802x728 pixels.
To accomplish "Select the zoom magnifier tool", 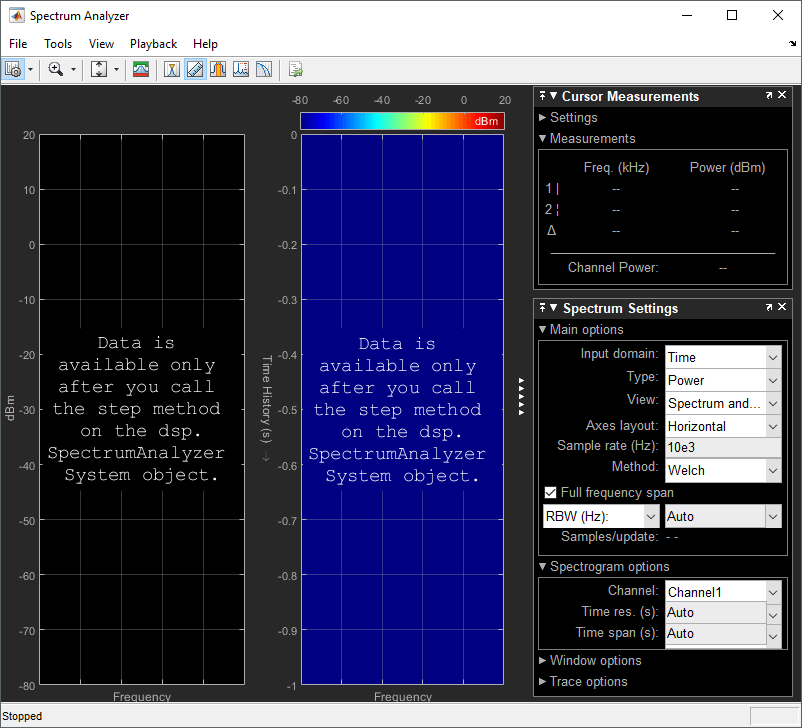I will click(55, 69).
